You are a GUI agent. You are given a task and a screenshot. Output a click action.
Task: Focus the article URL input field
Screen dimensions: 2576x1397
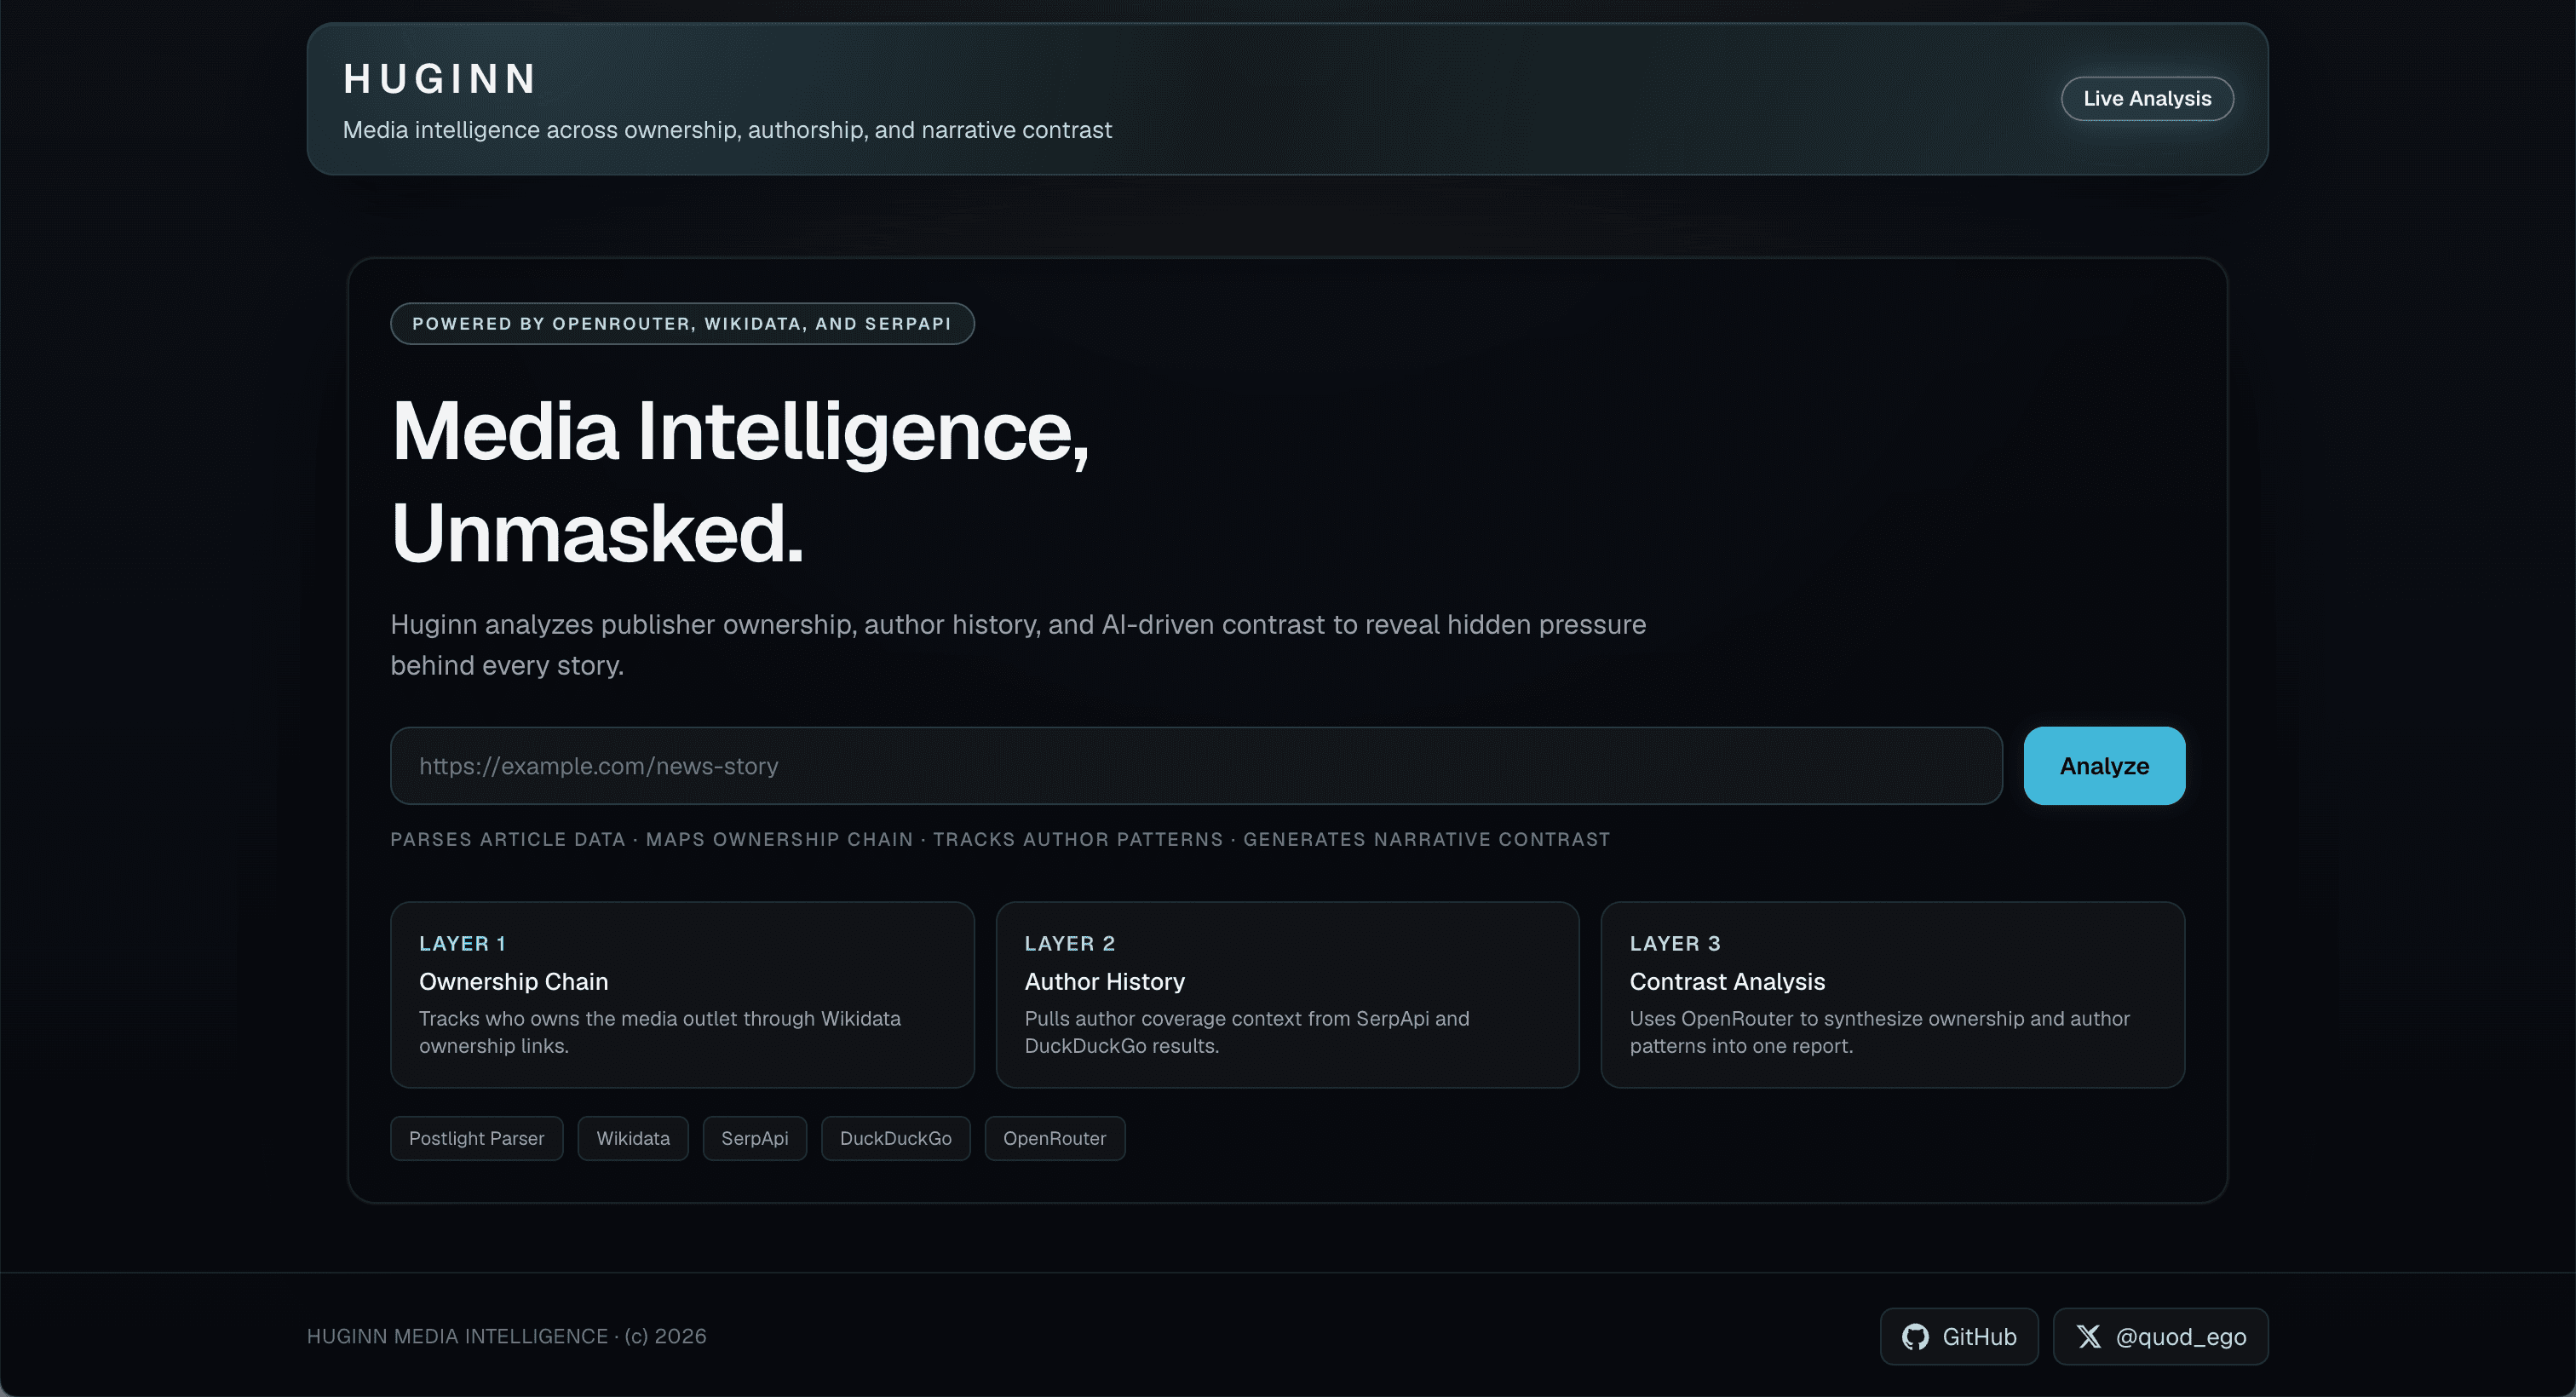[1195, 766]
